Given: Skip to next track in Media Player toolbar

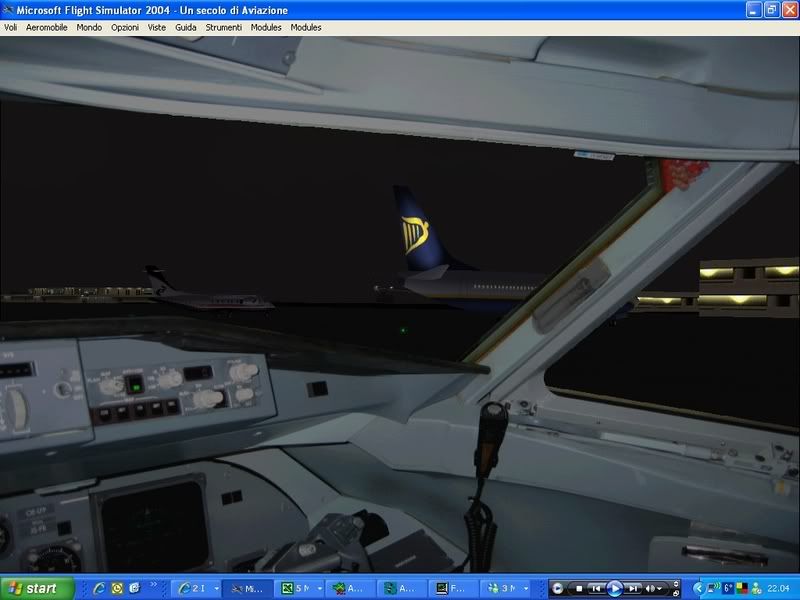Looking at the screenshot, I should 633,589.
